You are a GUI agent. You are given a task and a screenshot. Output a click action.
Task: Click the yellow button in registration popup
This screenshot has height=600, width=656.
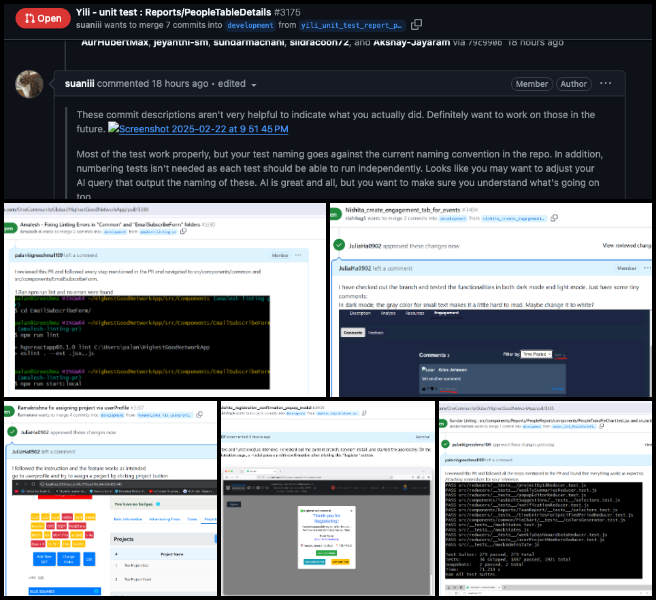[x=340, y=562]
